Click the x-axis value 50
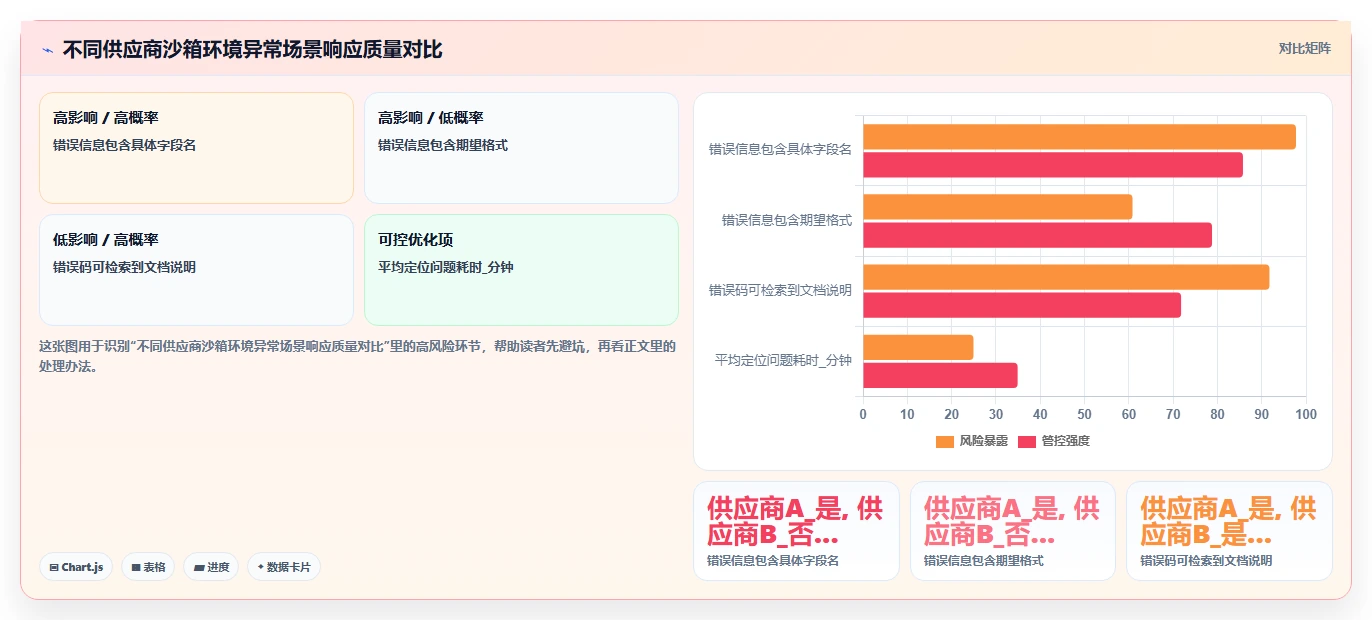 (x=1084, y=414)
